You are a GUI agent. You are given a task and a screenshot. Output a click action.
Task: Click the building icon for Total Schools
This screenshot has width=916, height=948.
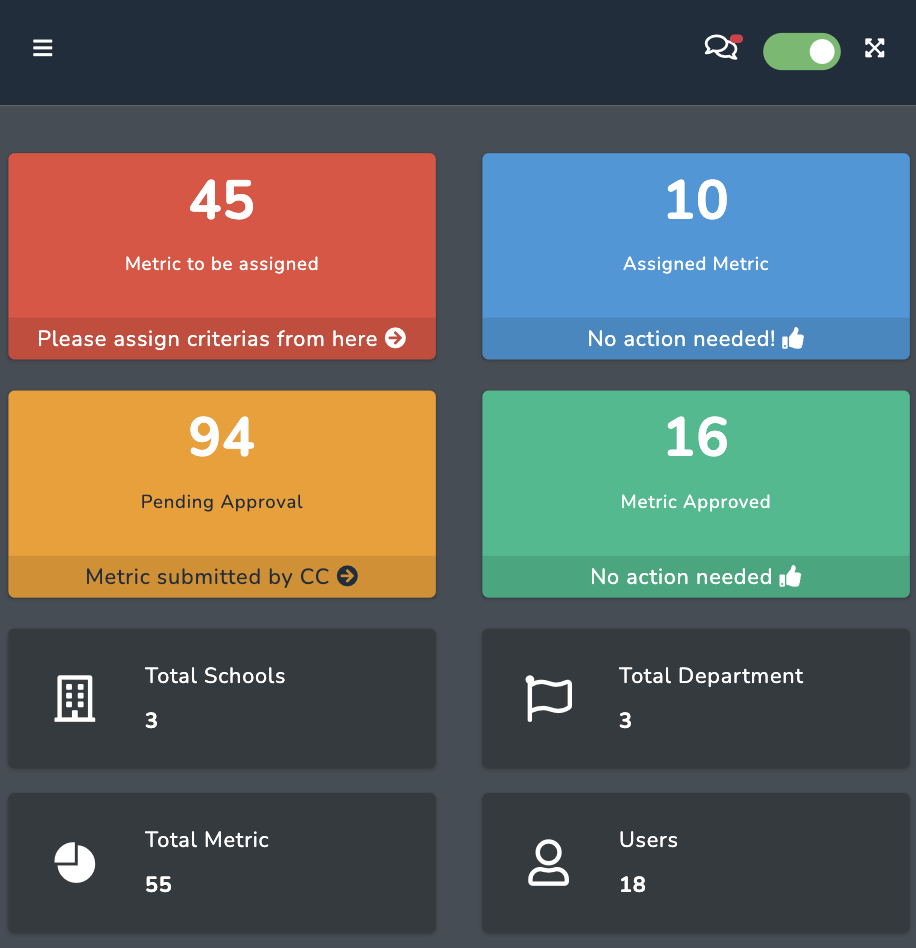(74, 698)
